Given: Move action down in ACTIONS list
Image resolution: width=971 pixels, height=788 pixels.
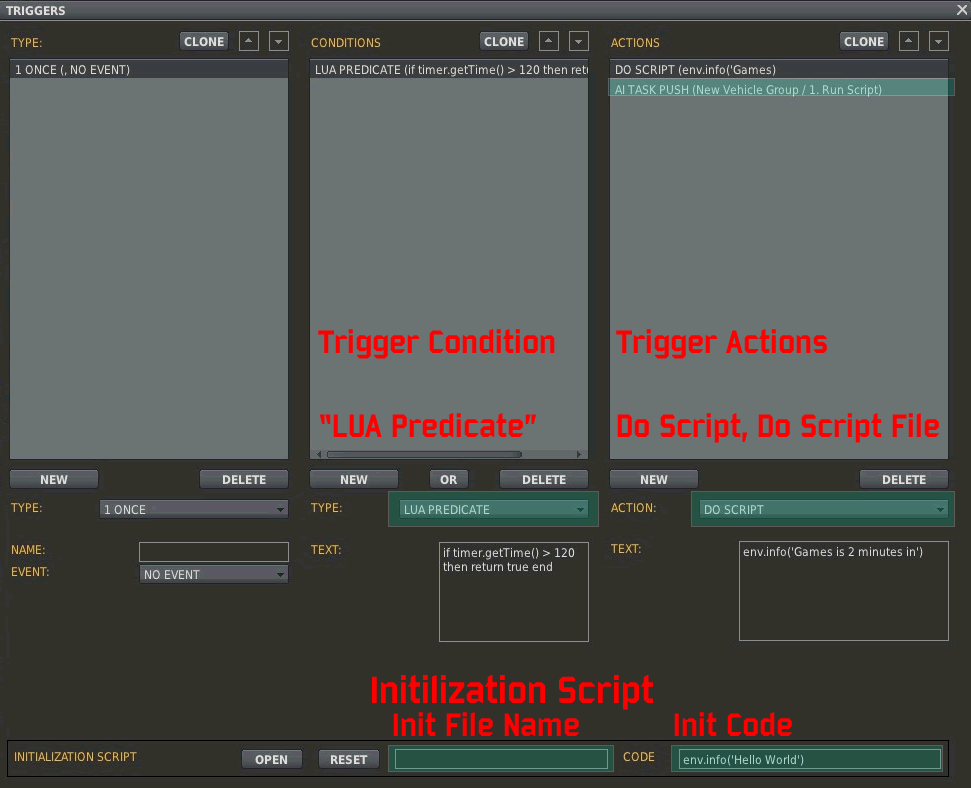Looking at the screenshot, I should pos(939,42).
